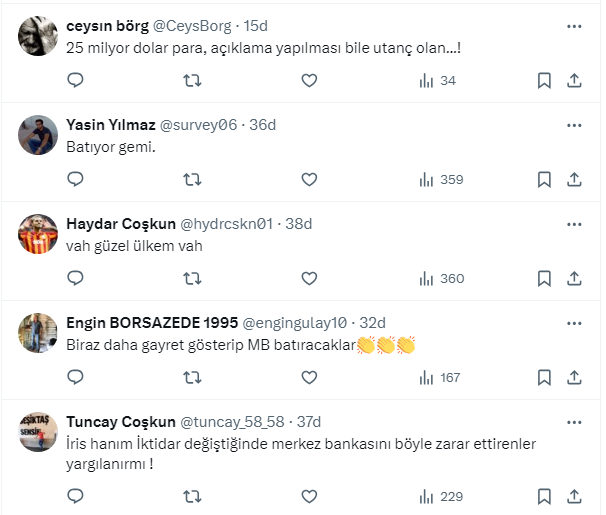
Task: Like Haydar Coşkun's tweet
Action: [x=309, y=279]
